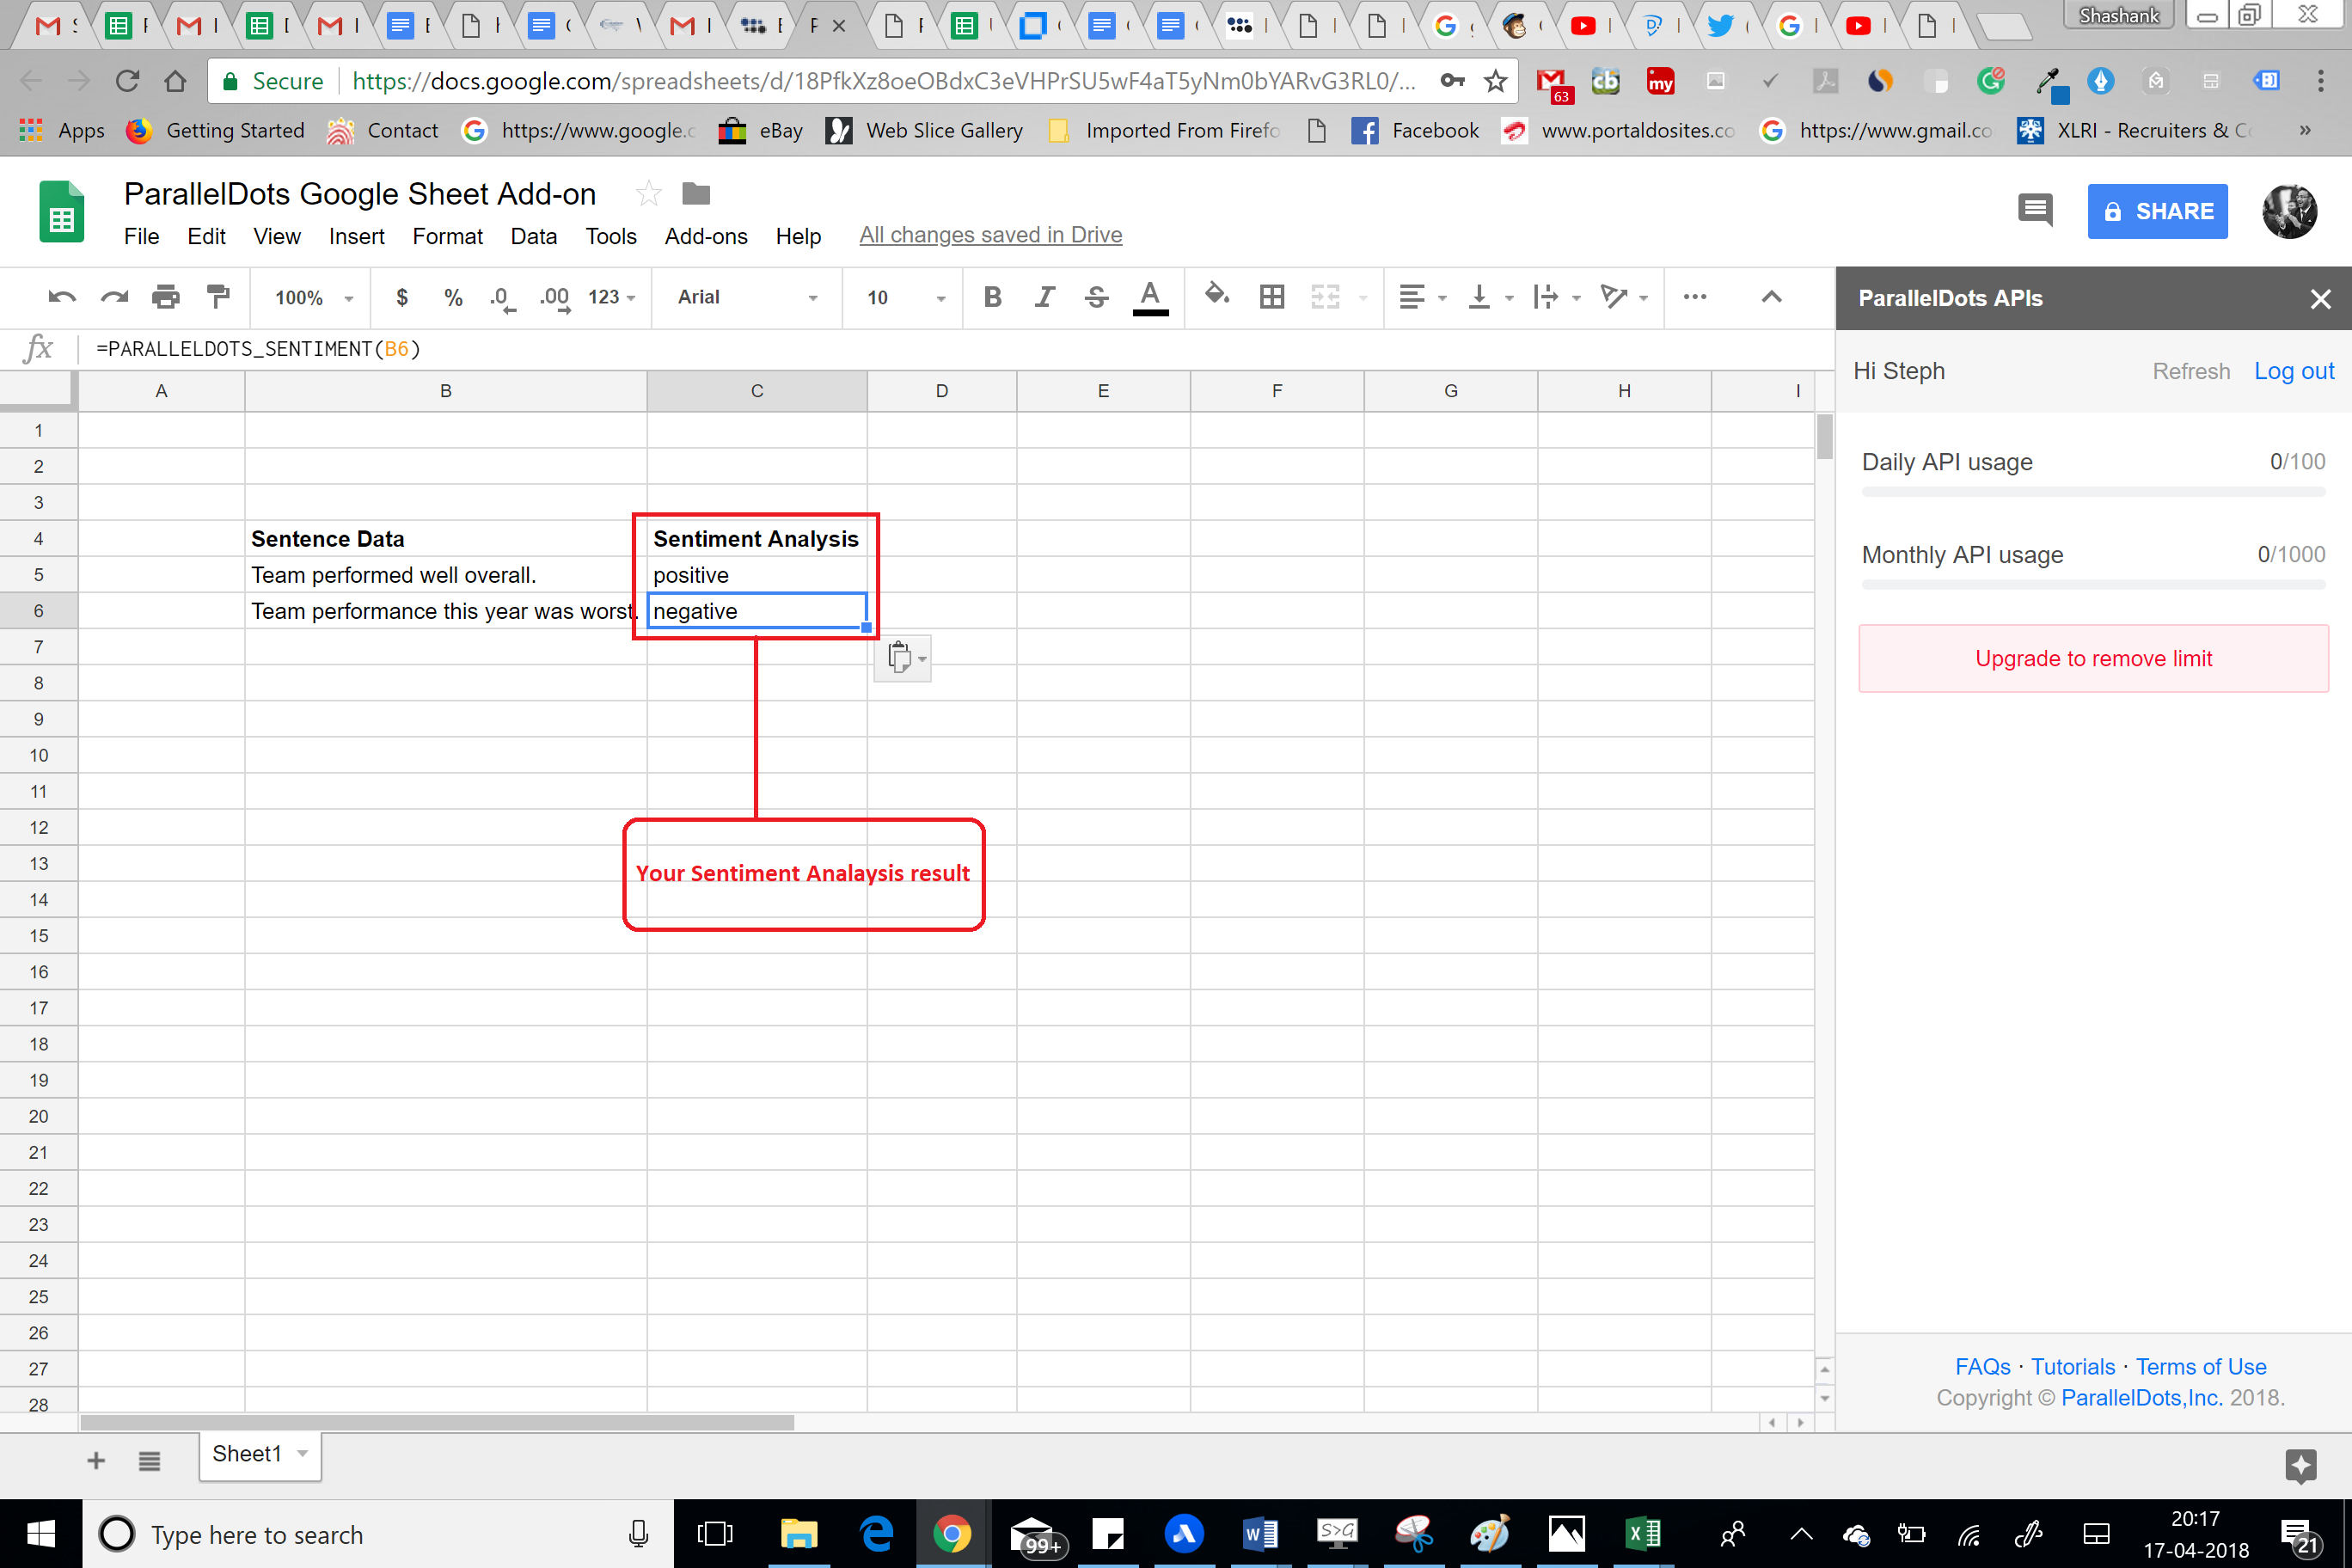The width and height of the screenshot is (2352, 1568).
Task: Apply currency format icon
Action: pos(402,297)
